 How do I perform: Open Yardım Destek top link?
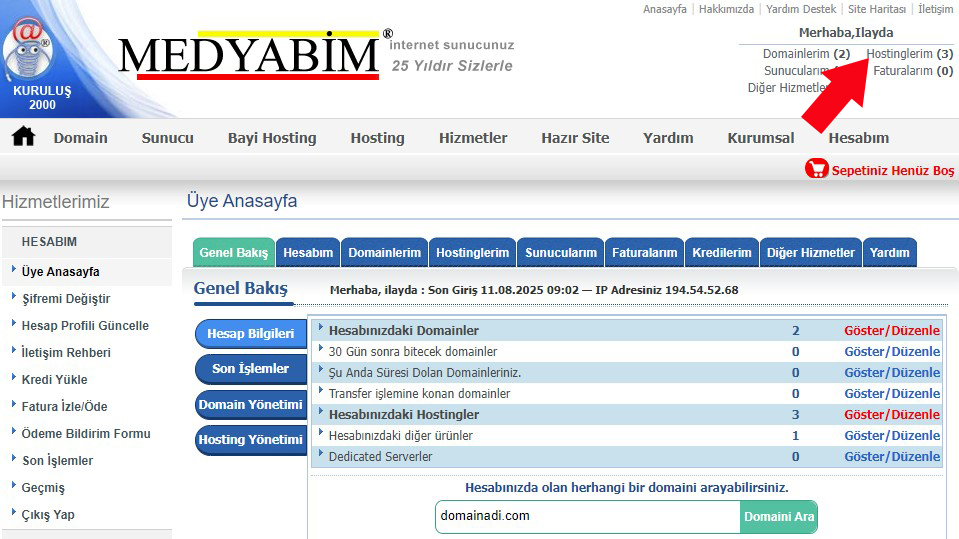(x=801, y=9)
